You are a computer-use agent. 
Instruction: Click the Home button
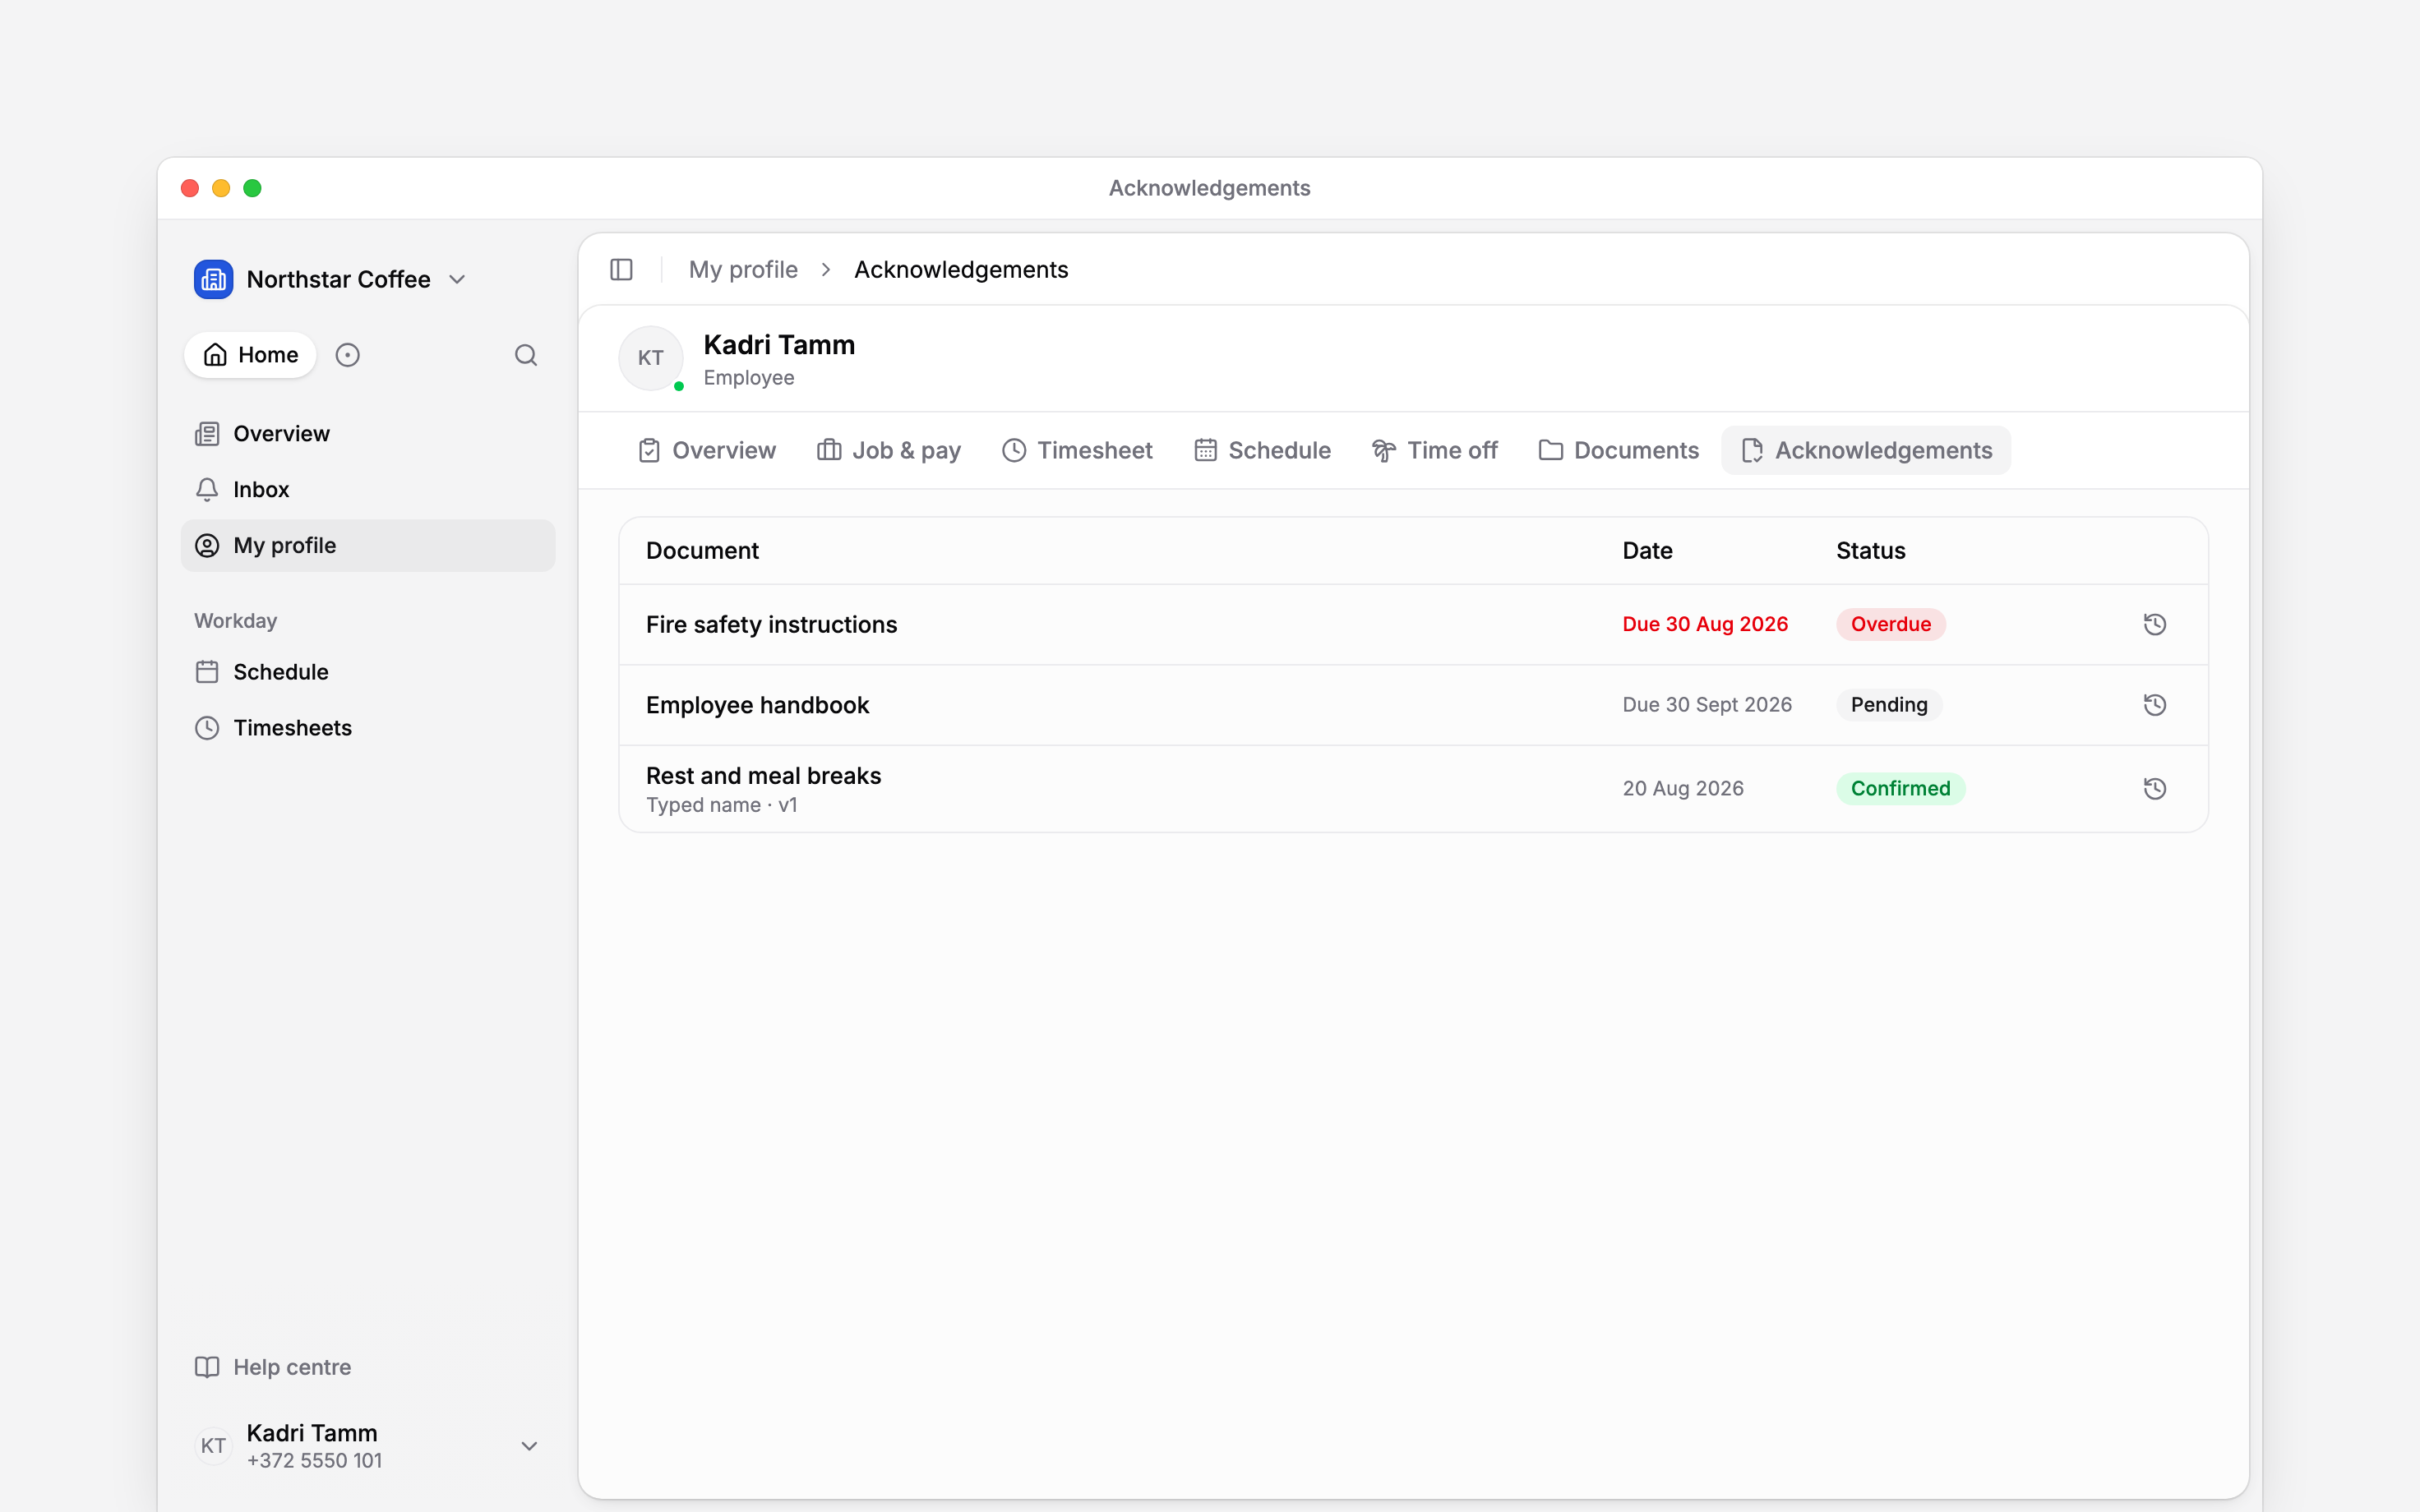click(x=251, y=355)
